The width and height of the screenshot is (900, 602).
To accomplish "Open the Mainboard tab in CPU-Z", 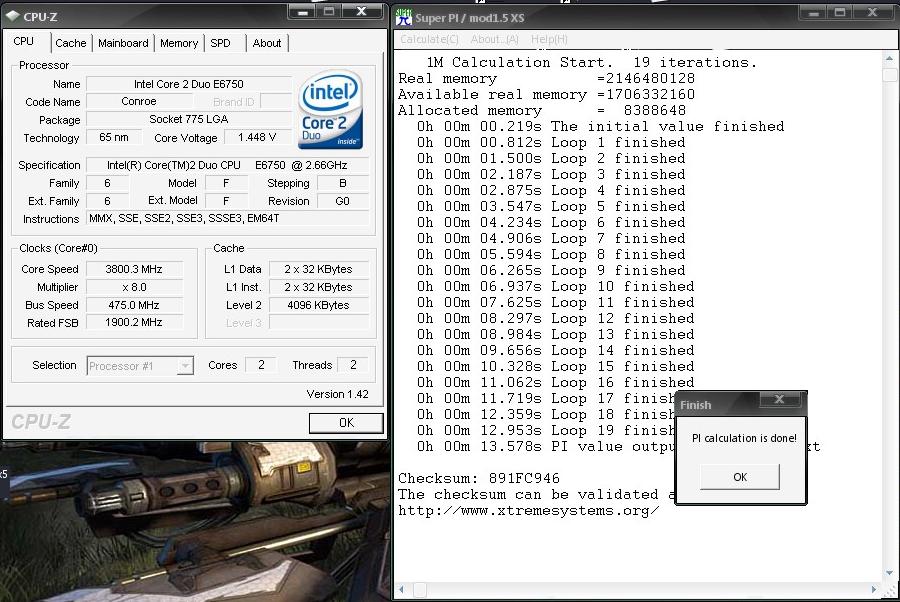I will point(123,43).
